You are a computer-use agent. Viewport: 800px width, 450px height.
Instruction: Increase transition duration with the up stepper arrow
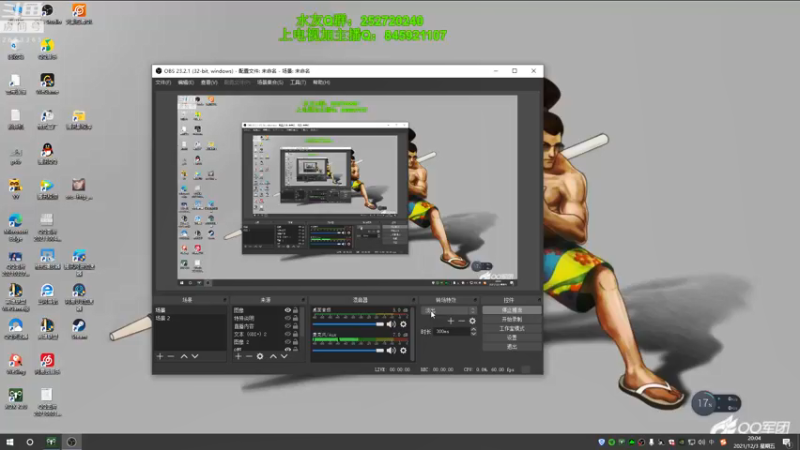[473, 330]
